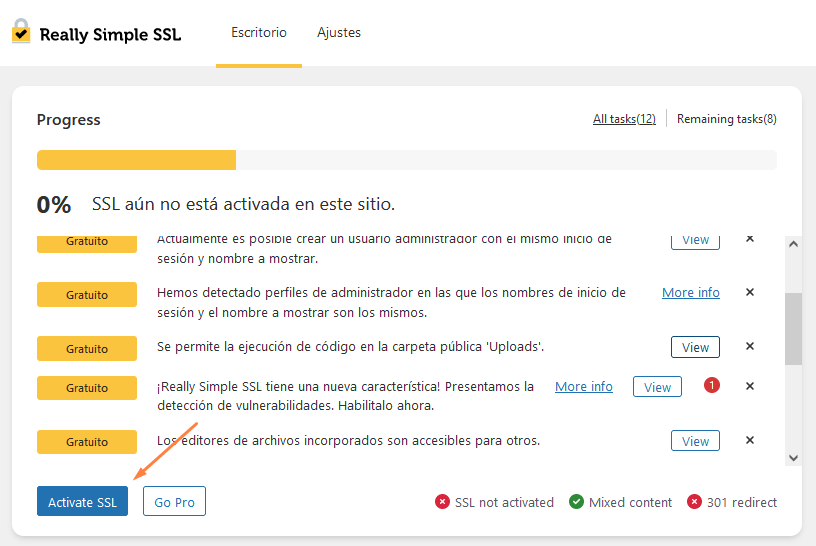Dismiss the vulnerability detection feature notice

point(750,386)
